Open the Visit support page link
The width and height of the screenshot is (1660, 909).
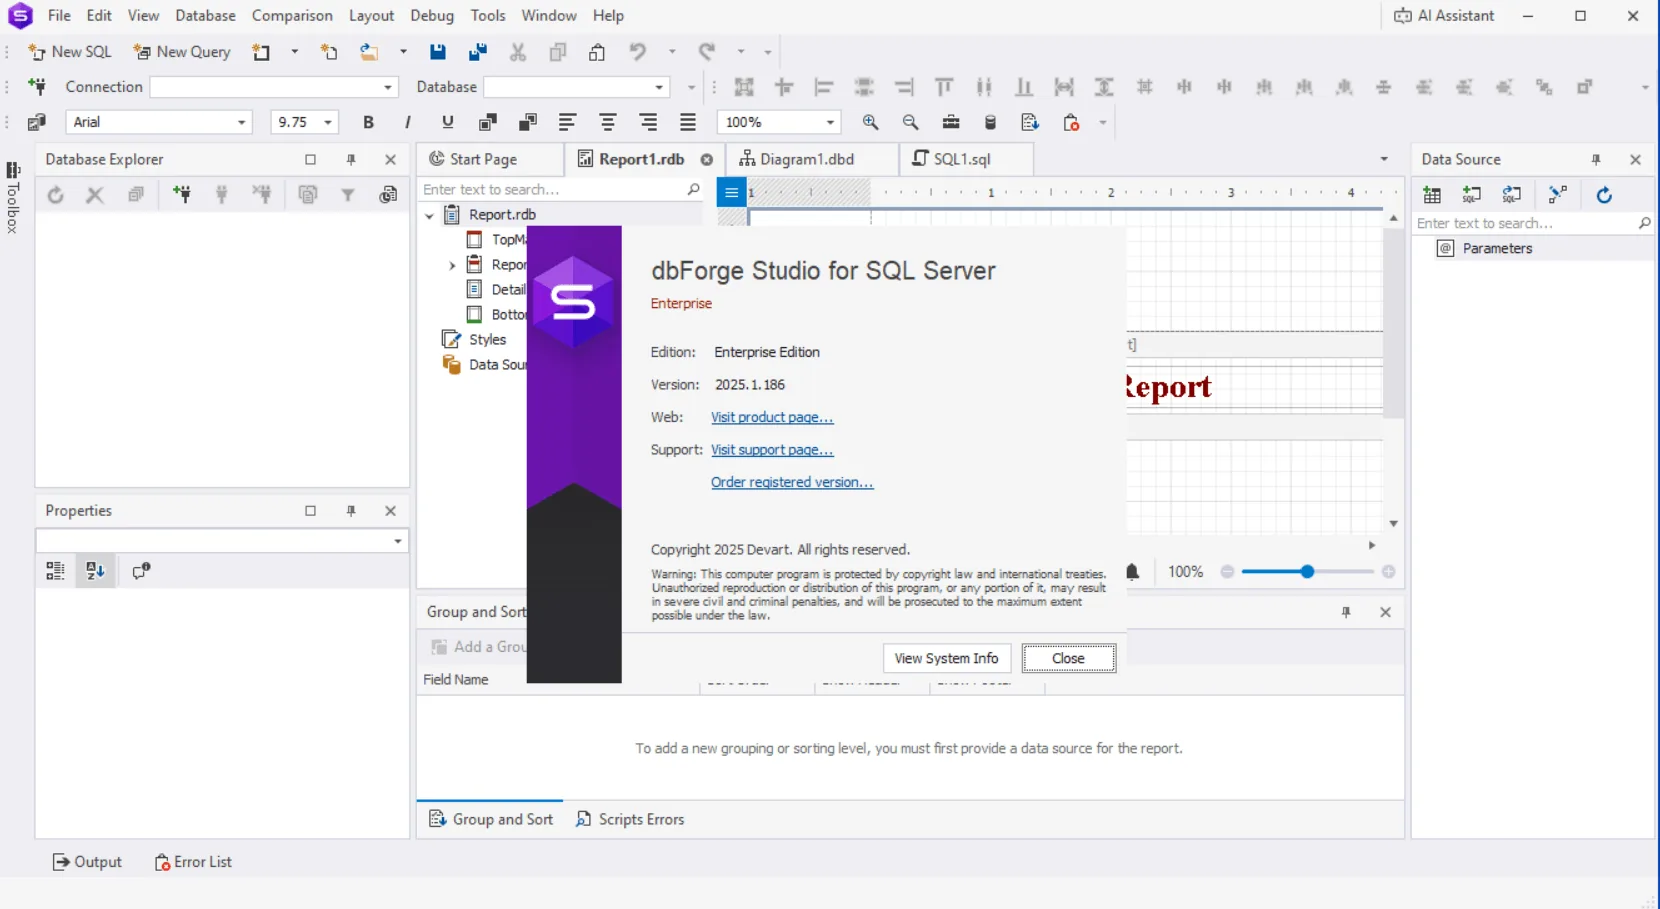[772, 450]
